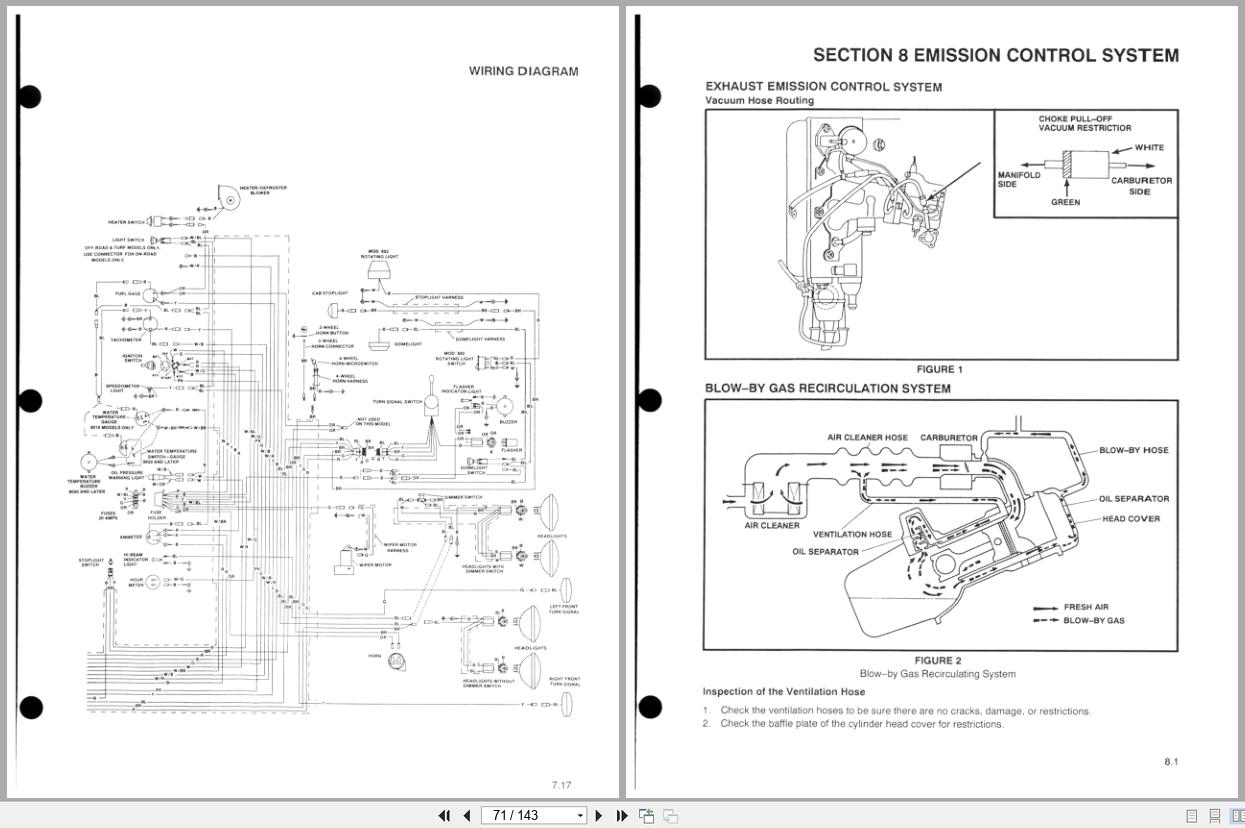Click the WHITE label in restriction diagram
Screen dimensions: 1245x828
(1149, 148)
